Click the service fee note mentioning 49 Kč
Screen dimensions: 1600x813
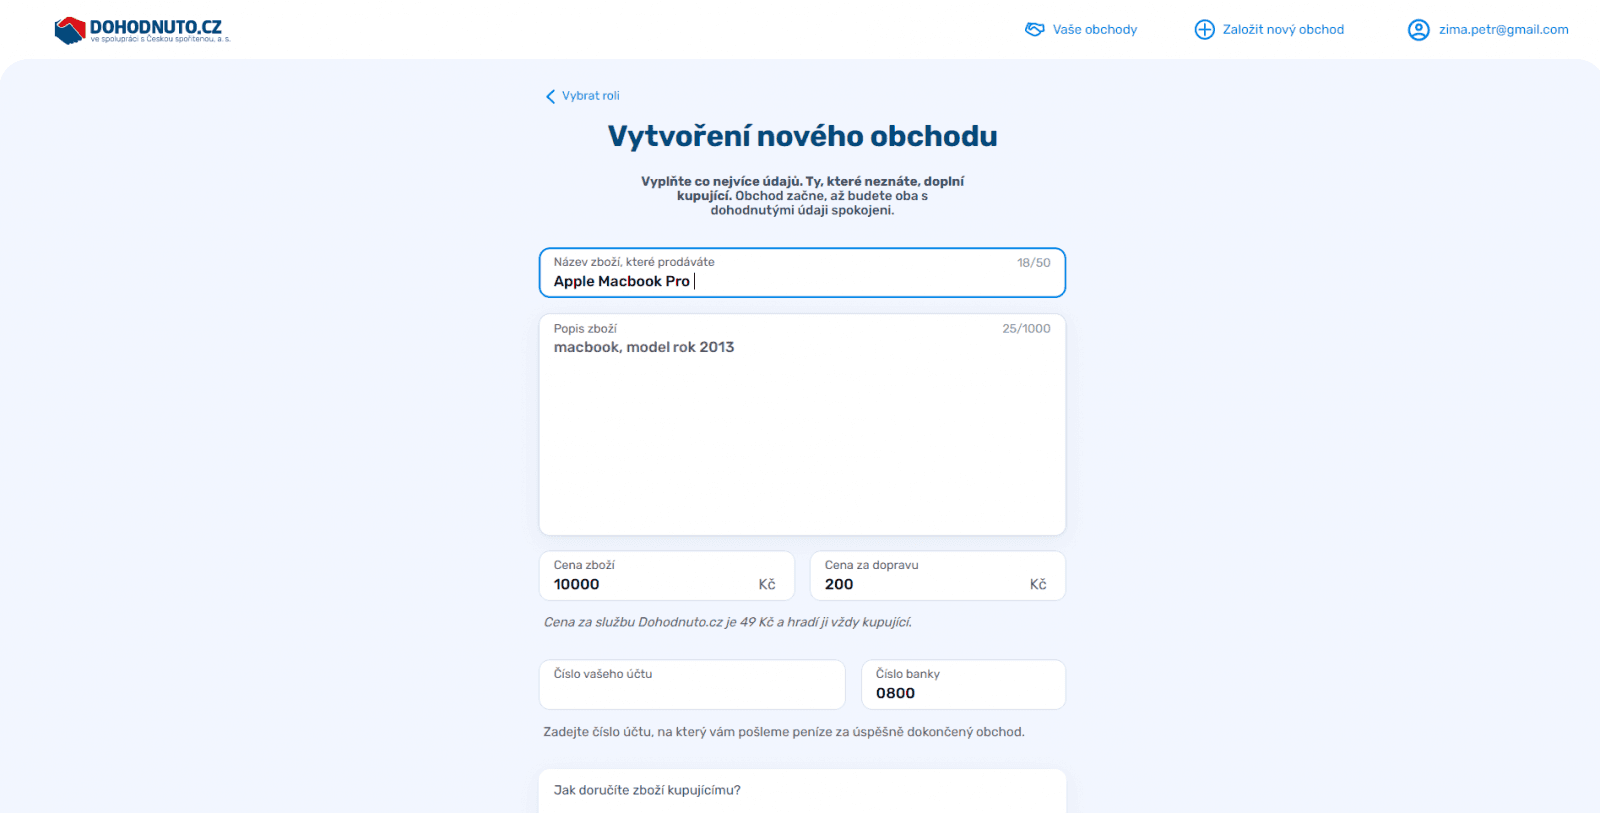click(x=728, y=622)
